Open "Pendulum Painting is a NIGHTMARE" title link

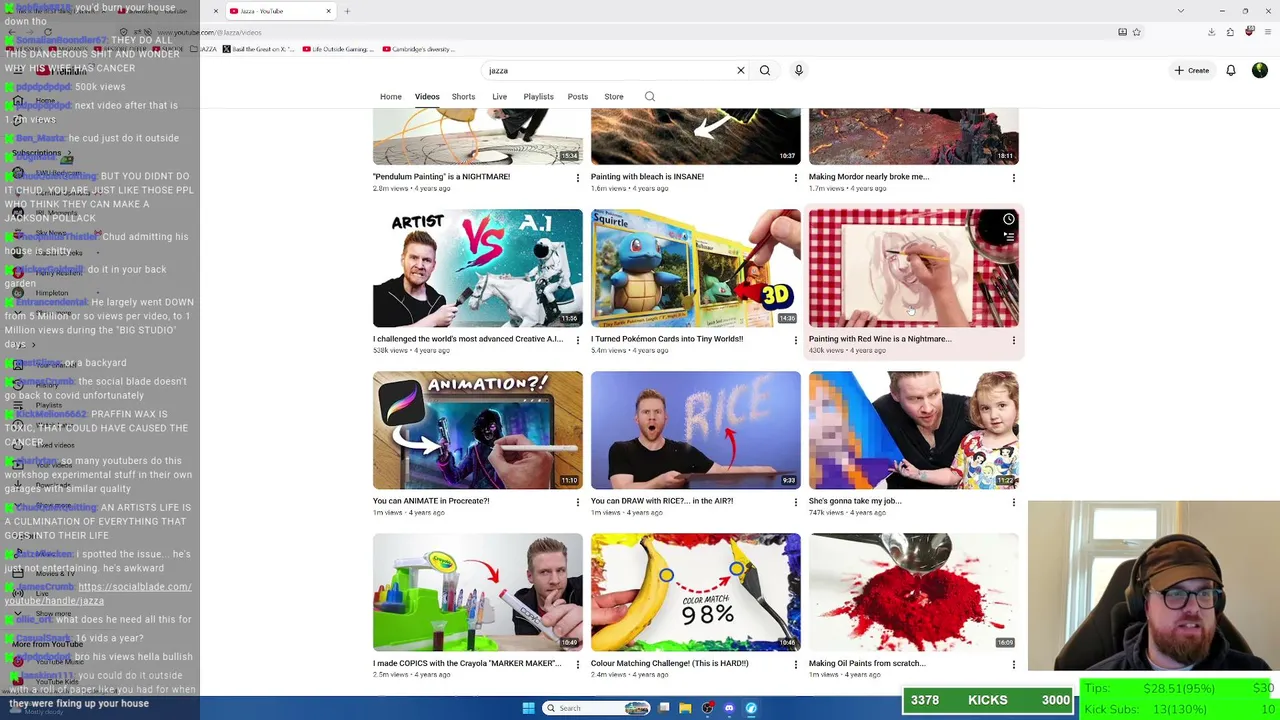pos(441,177)
